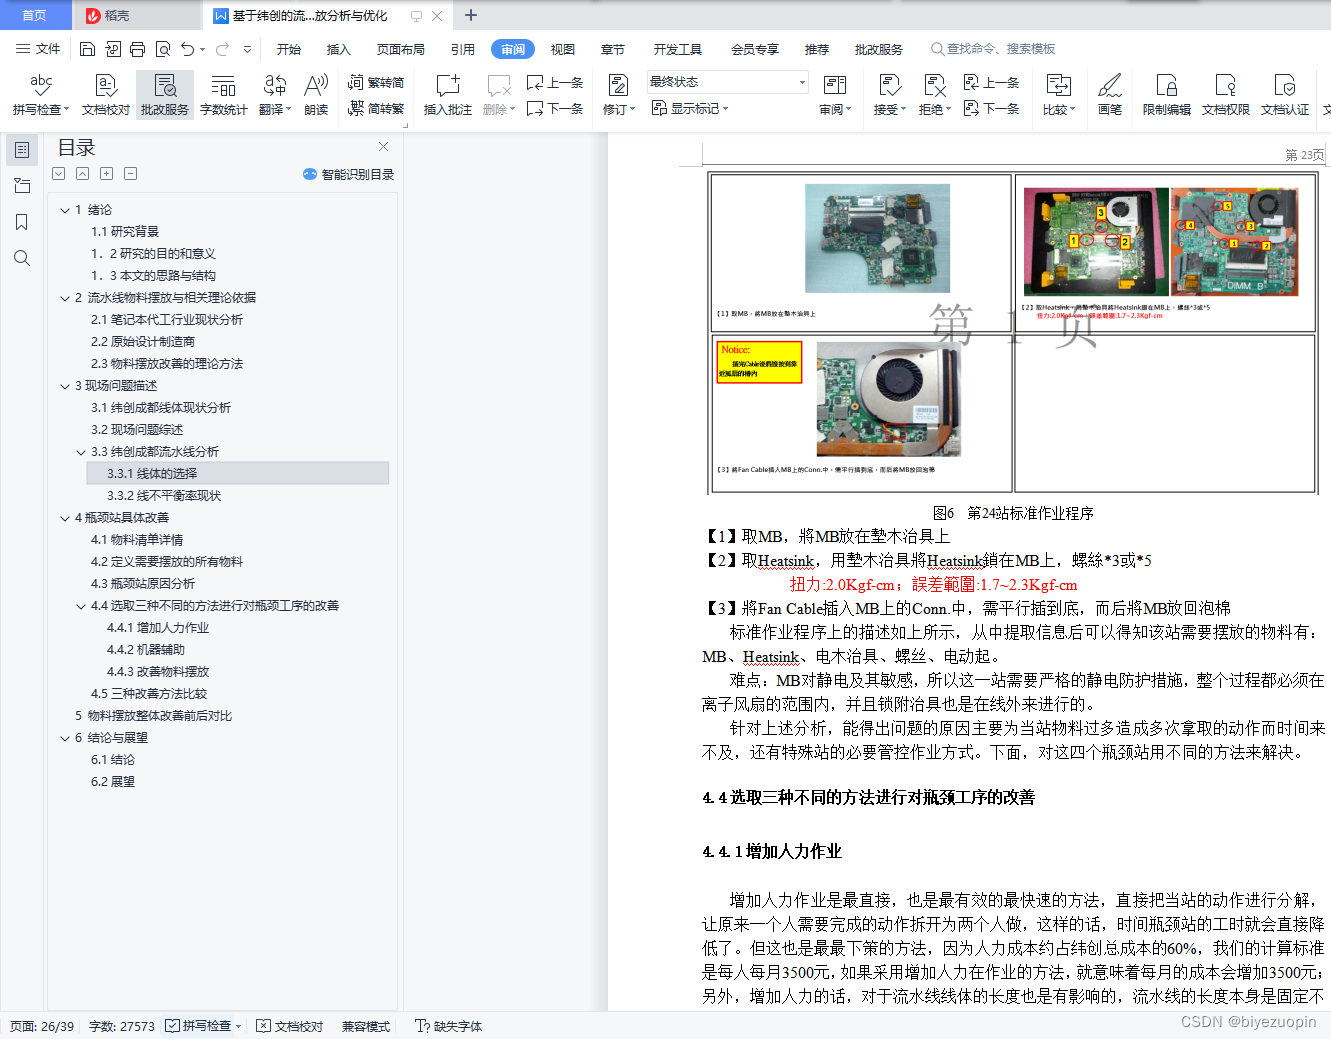
Task: Jump to '5 物料摆放整体改善前后对比'
Action: pyautogui.click(x=153, y=716)
